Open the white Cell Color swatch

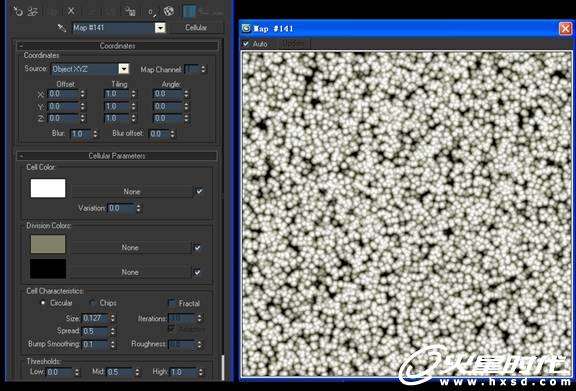pos(48,188)
